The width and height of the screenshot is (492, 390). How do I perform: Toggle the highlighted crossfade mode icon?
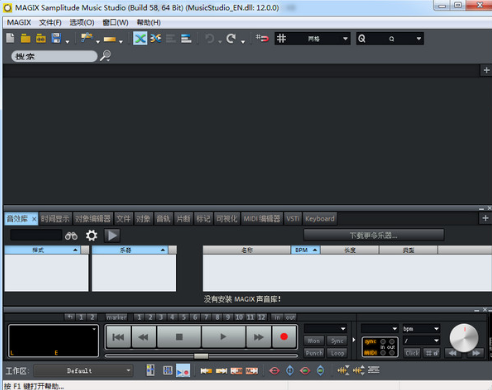[x=140, y=38]
